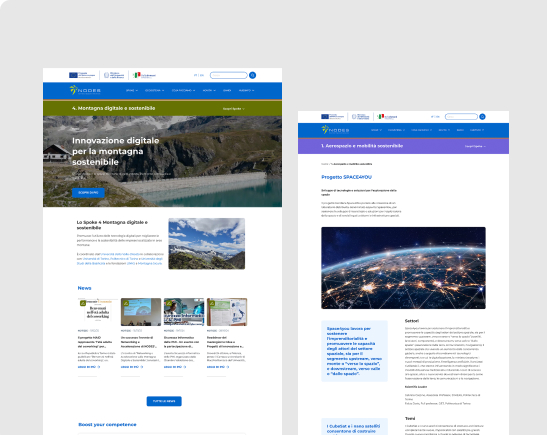Click '1. Aerospazio e mobilità sostenibile' title

click(x=362, y=146)
